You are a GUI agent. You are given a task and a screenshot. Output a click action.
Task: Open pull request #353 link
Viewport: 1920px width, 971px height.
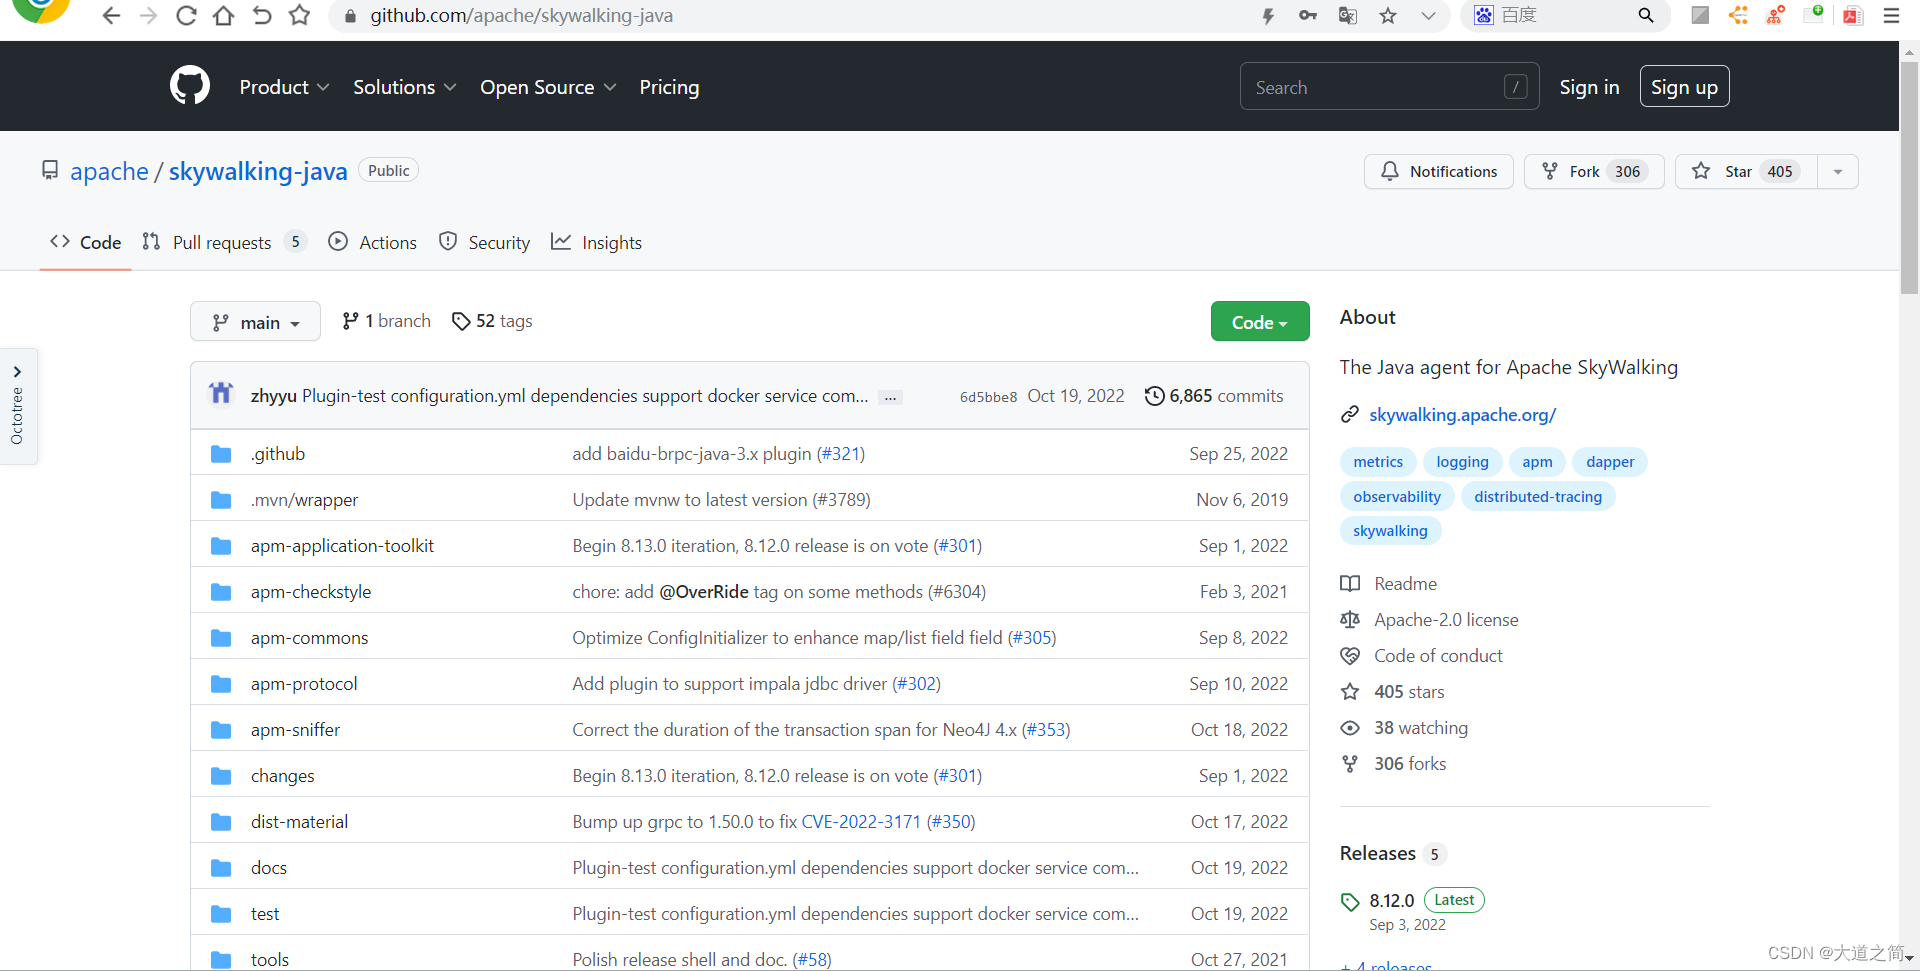tap(1046, 730)
